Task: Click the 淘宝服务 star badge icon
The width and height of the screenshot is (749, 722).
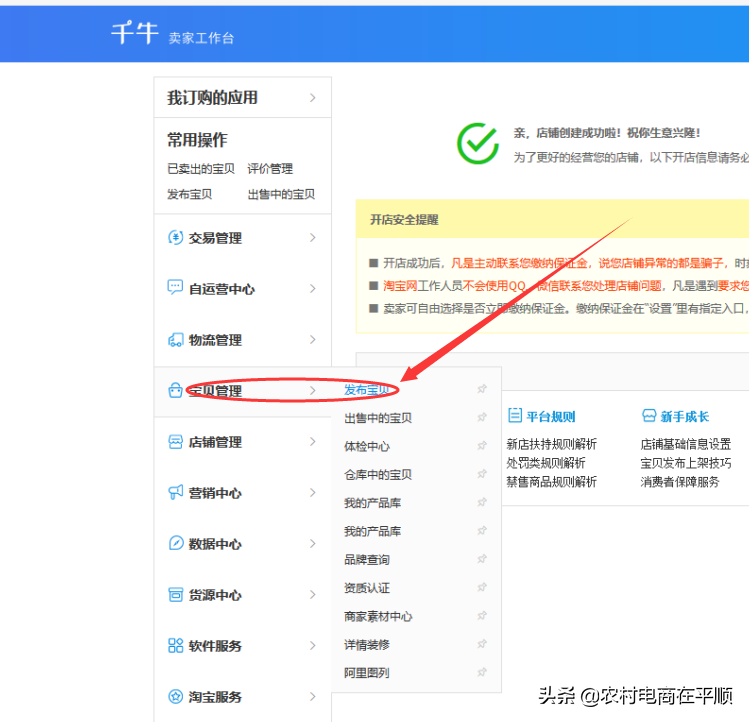Action: tap(175, 696)
